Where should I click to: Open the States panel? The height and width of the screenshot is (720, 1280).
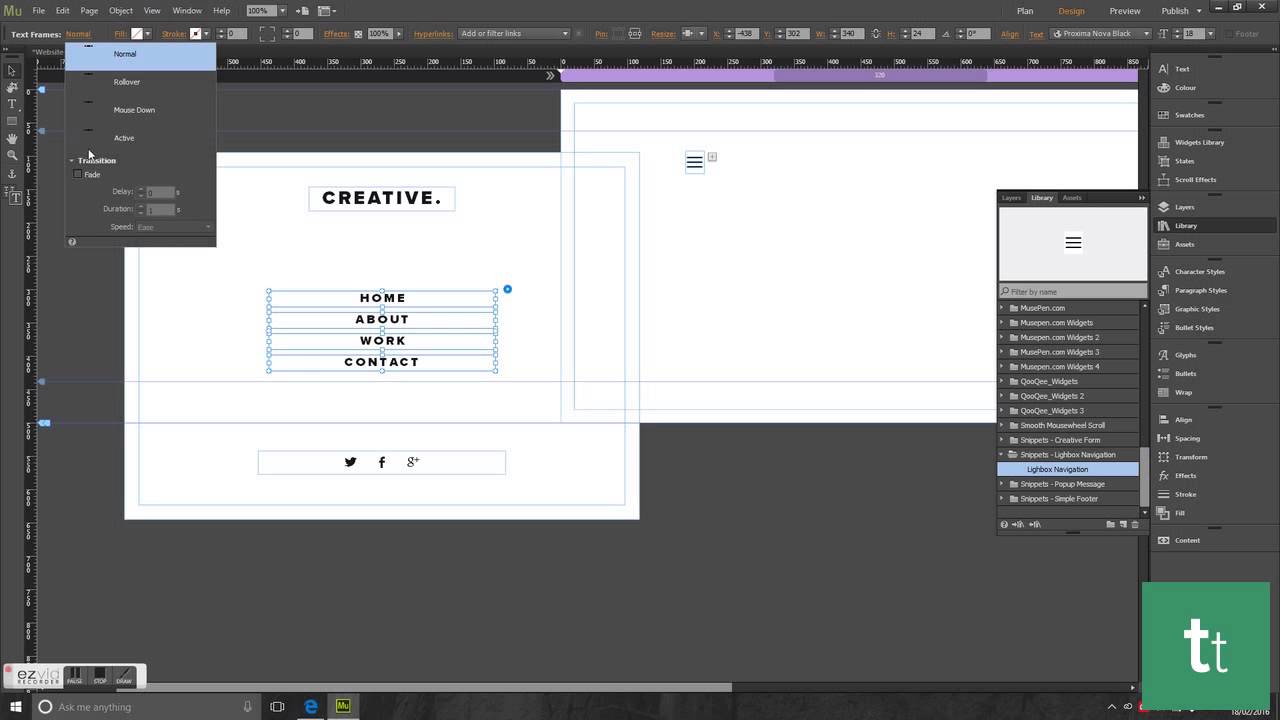[1184, 161]
